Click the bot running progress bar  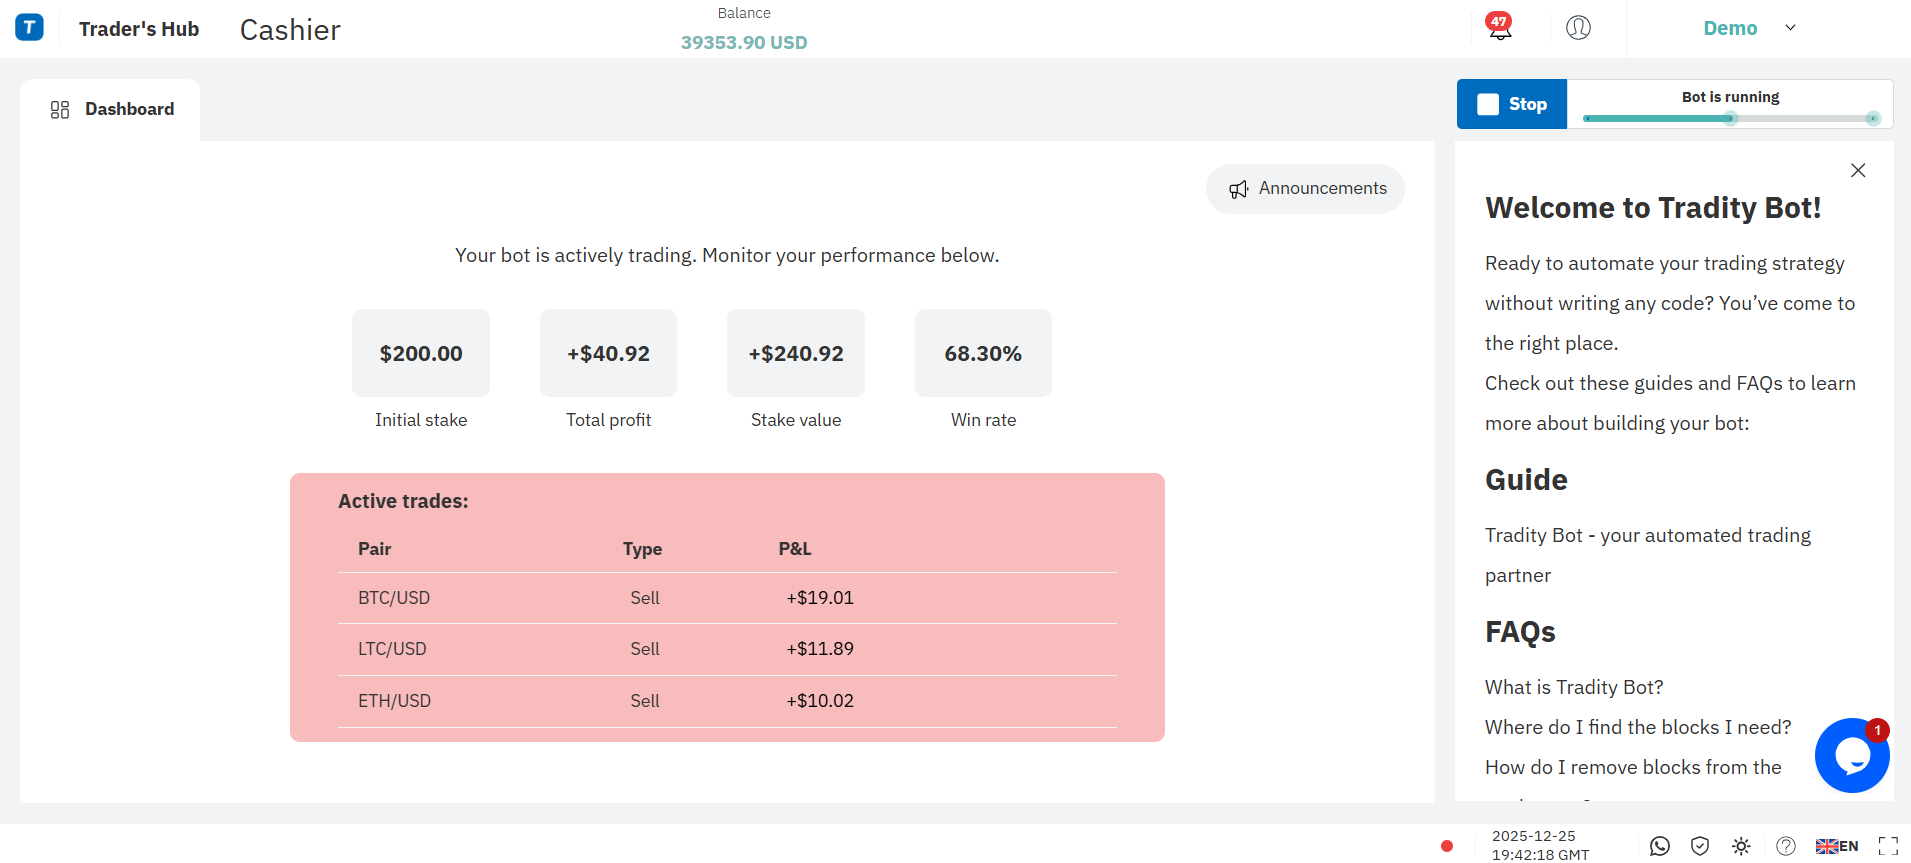tap(1730, 119)
